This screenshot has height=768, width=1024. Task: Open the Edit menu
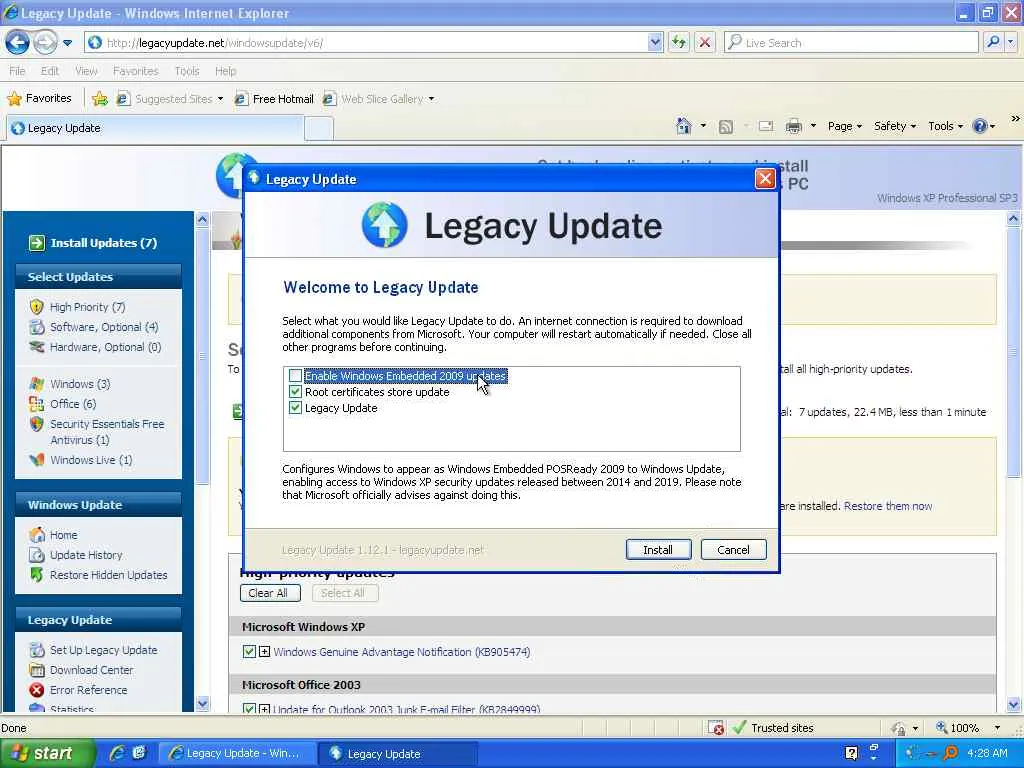coord(50,71)
